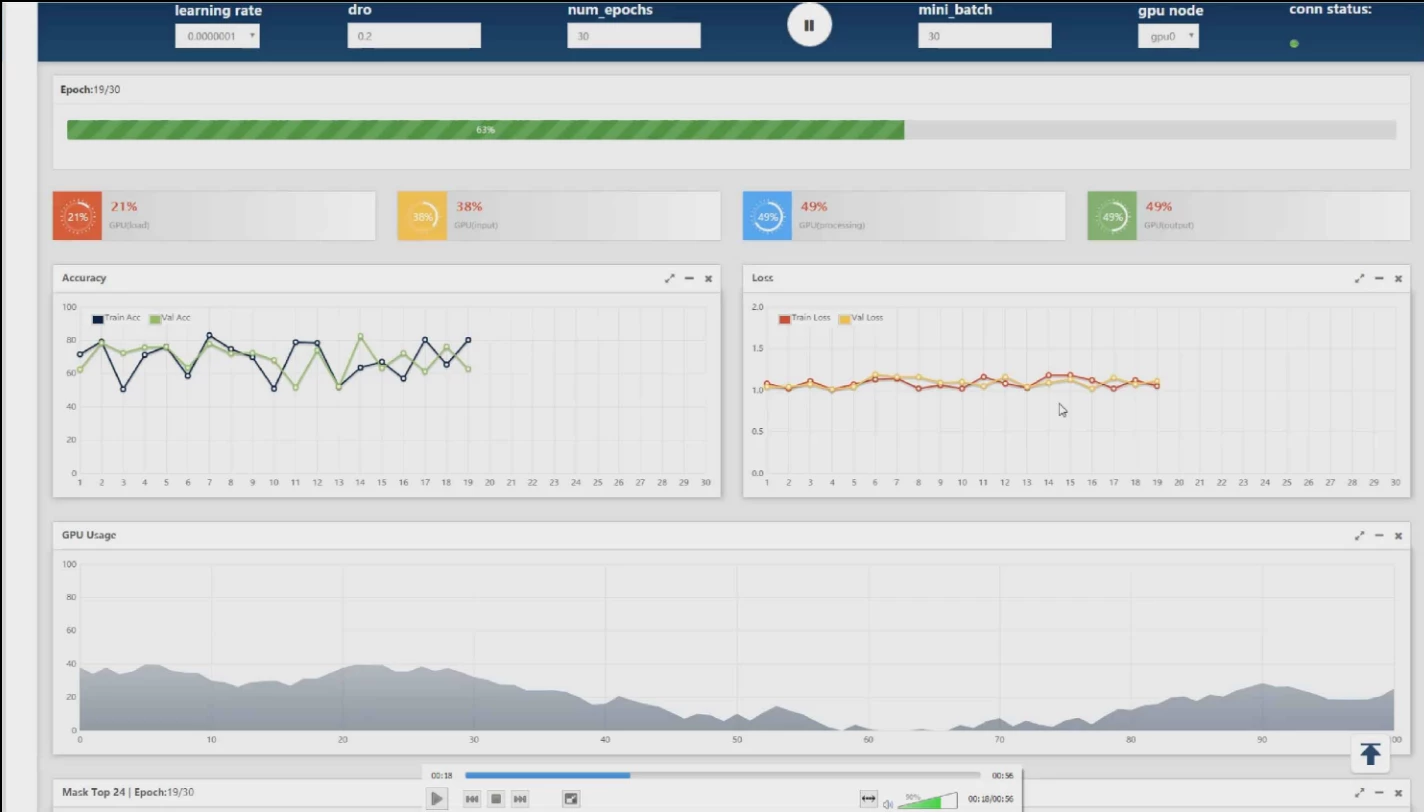This screenshot has width=1424, height=812.
Task: Click the num_epochs input field
Action: 634,36
